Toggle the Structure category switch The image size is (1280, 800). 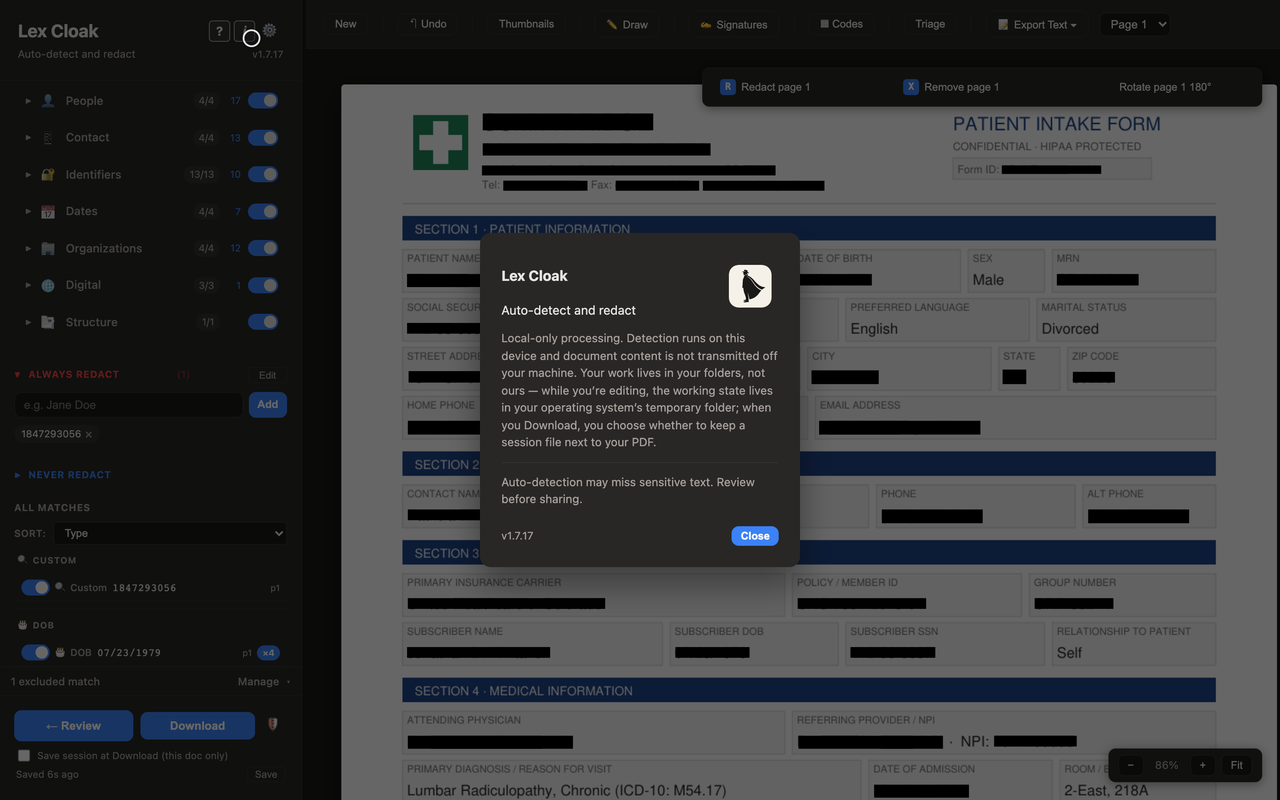(x=263, y=322)
